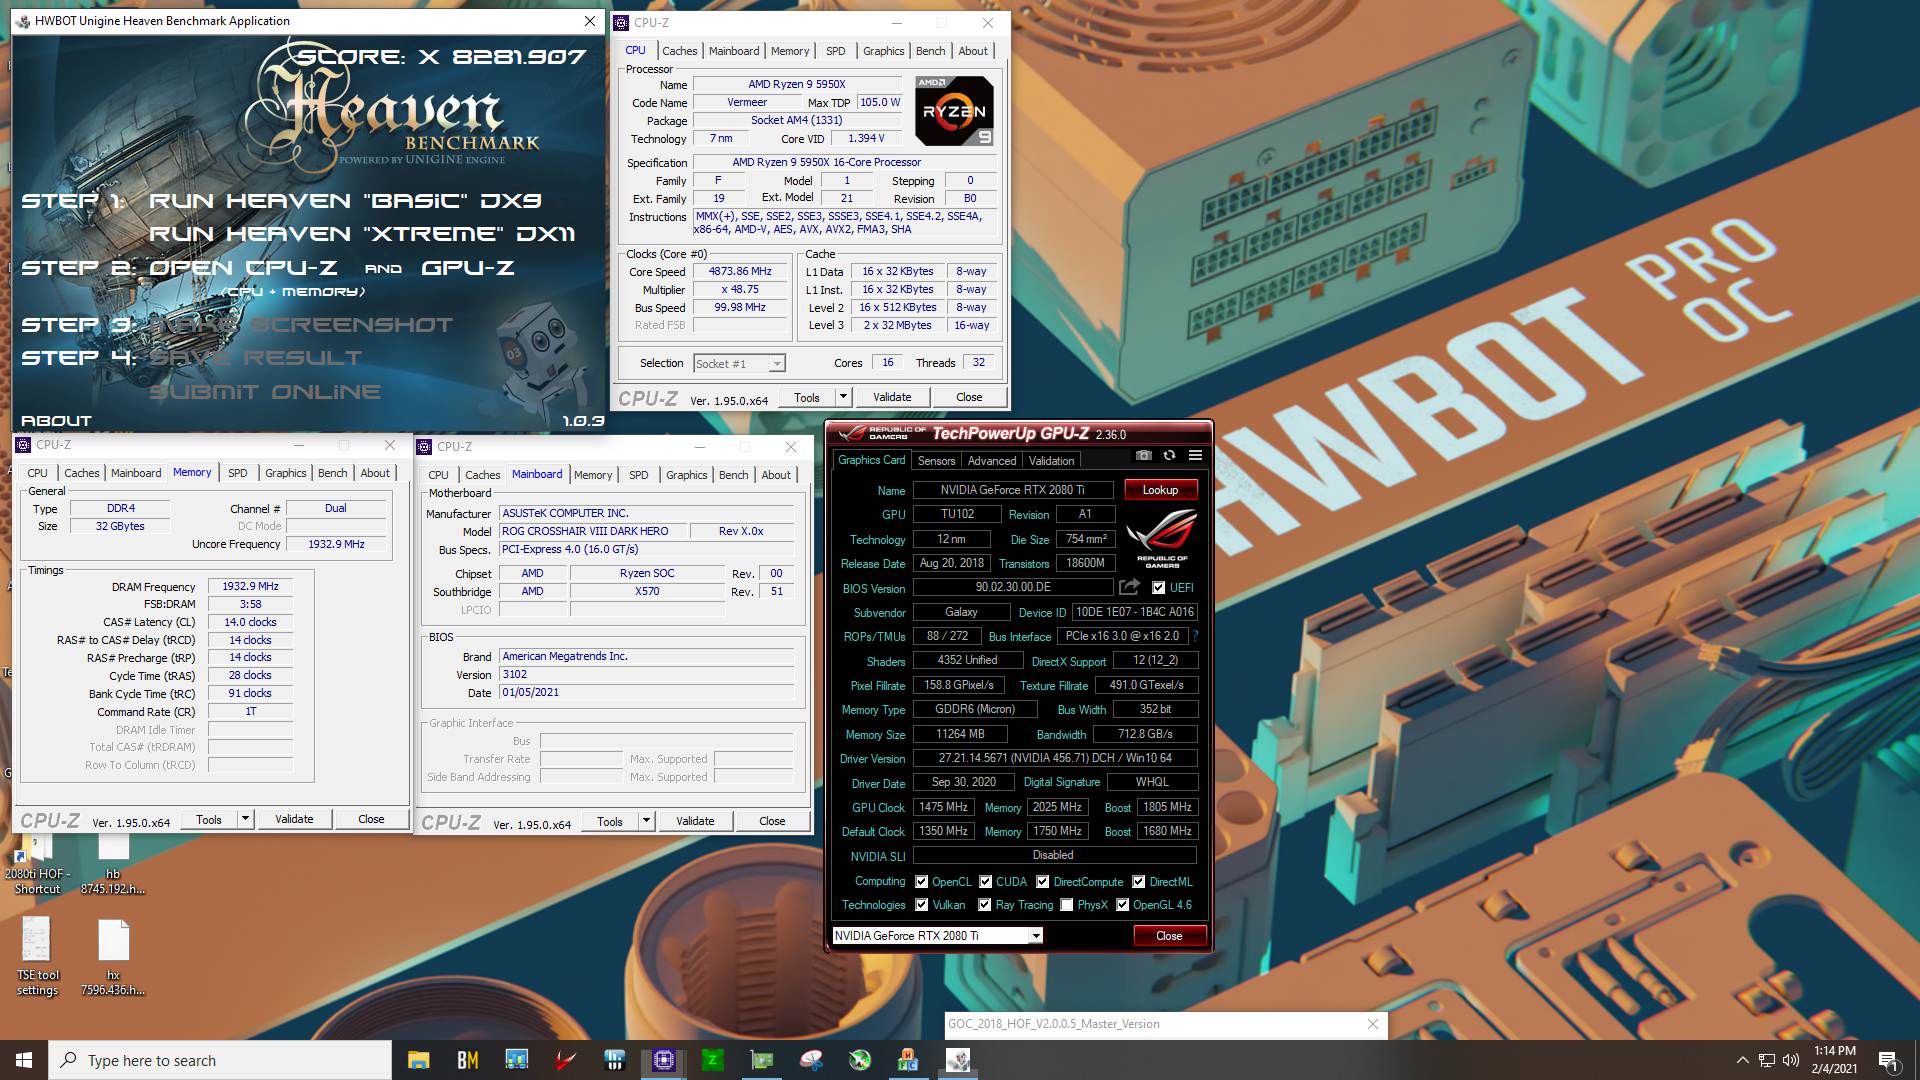The height and width of the screenshot is (1080, 1920).
Task: Toggle the OpenGL 4.6 checkbox
Action: point(1123,905)
